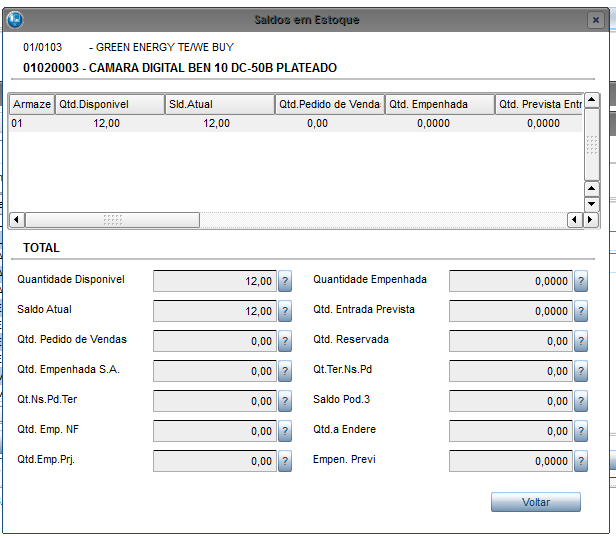Click help icon for Qtd. Emp. NF
This screenshot has width=616, height=538.
[x=285, y=431]
